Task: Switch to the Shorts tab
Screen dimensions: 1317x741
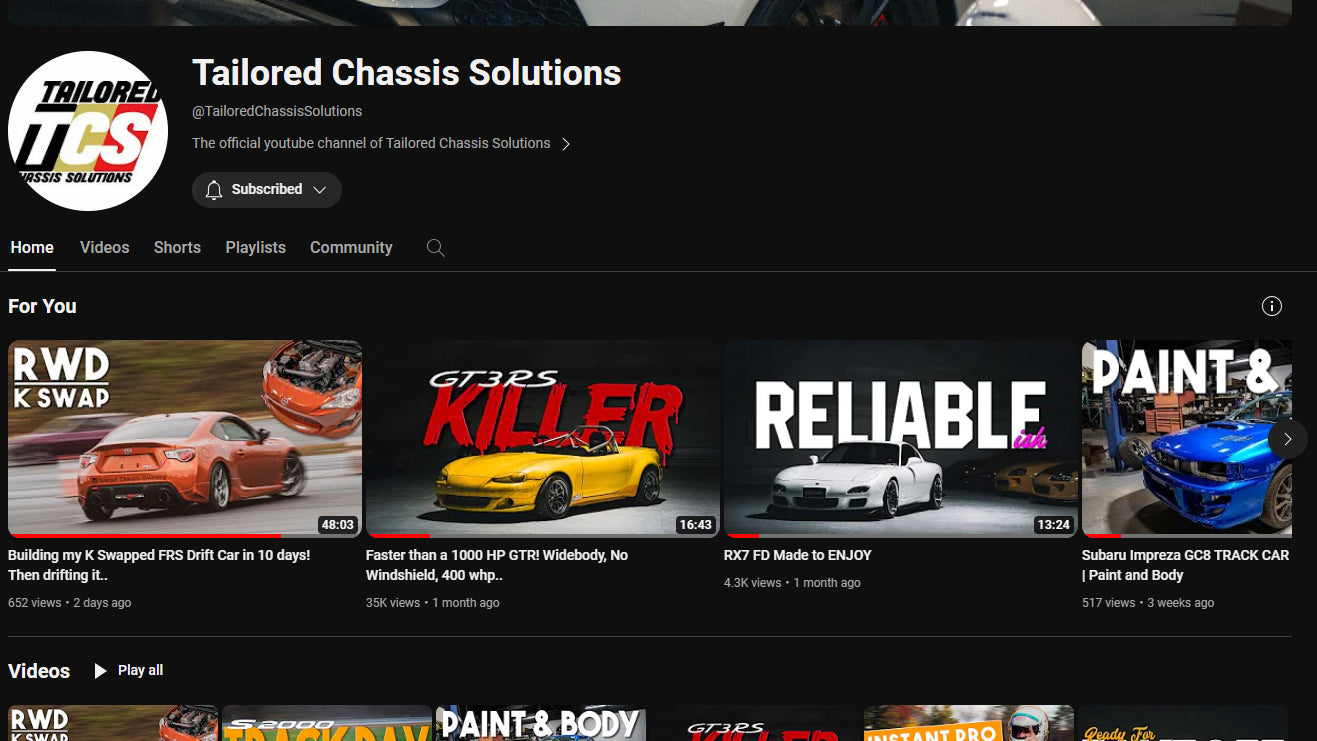Action: point(177,248)
